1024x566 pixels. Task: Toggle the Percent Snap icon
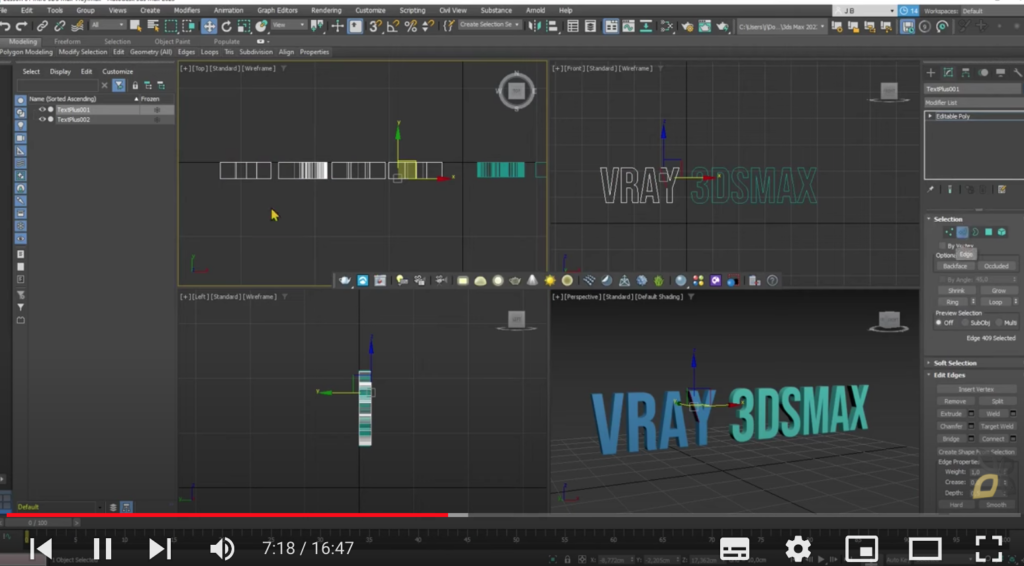point(411,26)
